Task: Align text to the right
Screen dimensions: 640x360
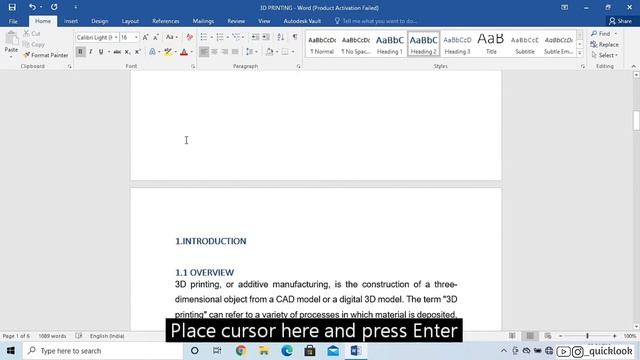Action: 224,52
